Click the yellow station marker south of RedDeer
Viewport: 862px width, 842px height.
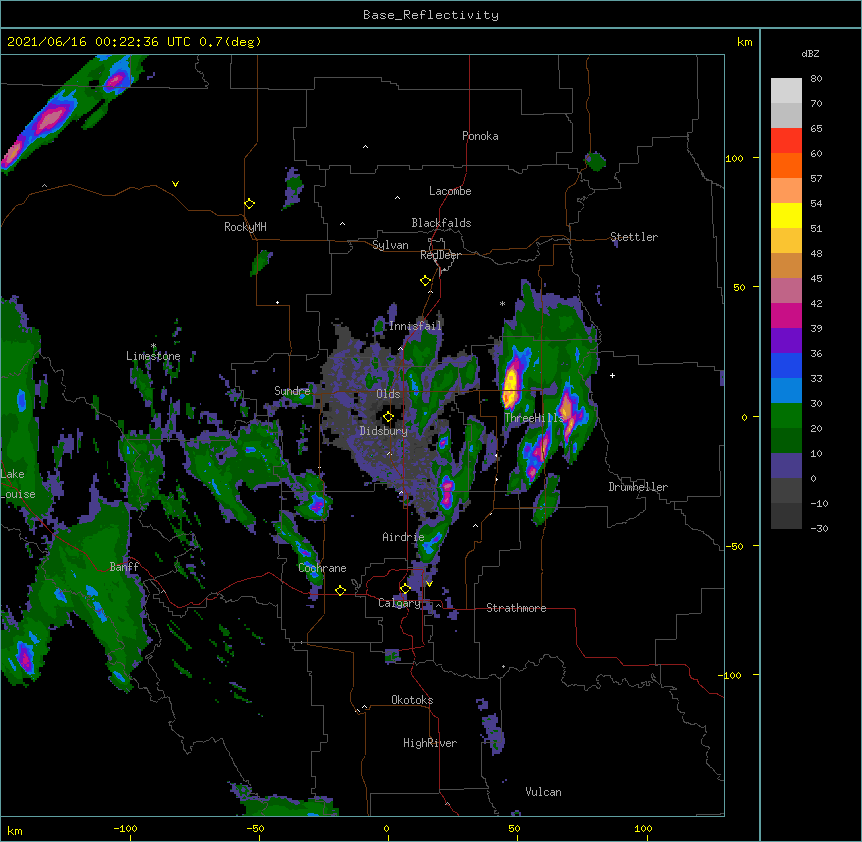(426, 281)
